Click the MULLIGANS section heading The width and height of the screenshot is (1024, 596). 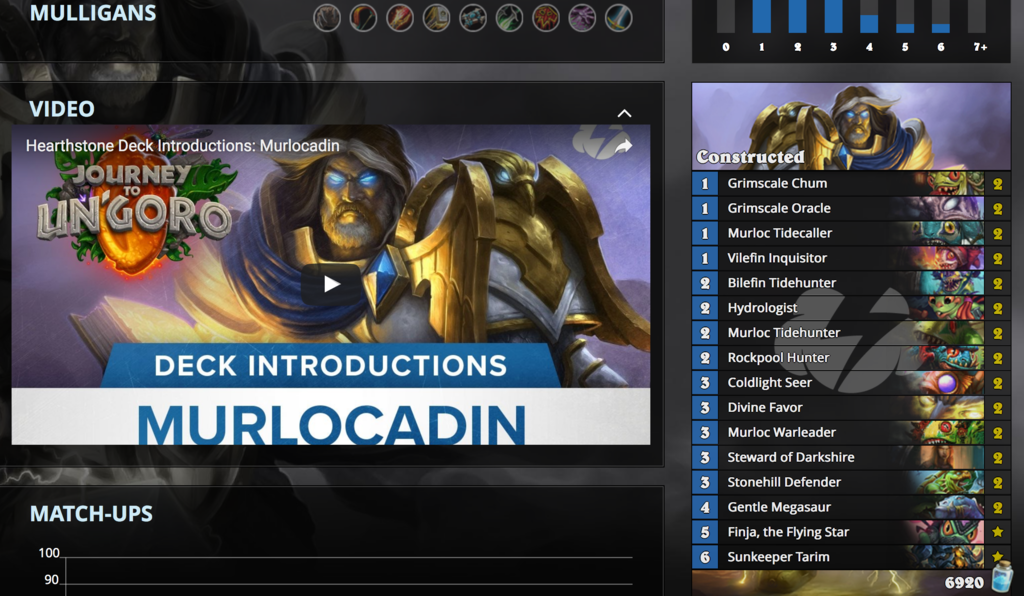93,13
